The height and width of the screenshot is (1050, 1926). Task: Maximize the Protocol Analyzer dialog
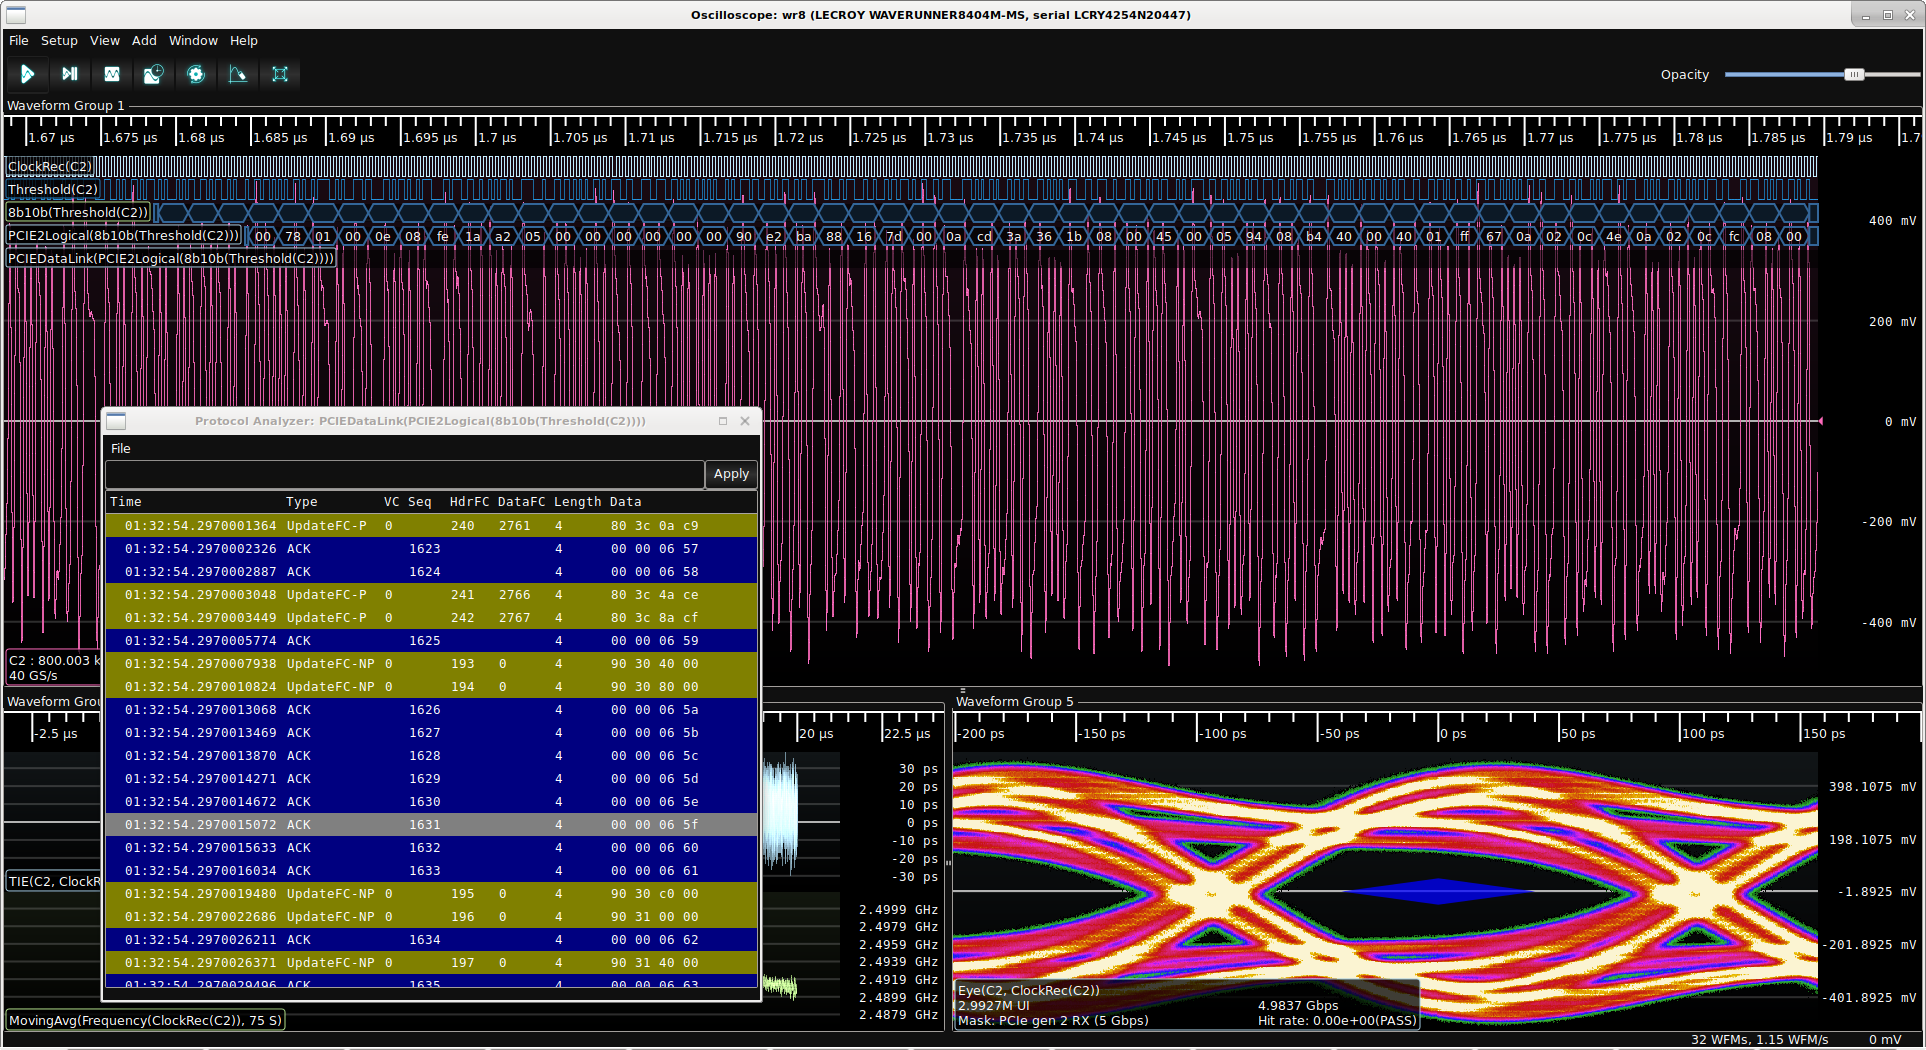[x=723, y=421]
